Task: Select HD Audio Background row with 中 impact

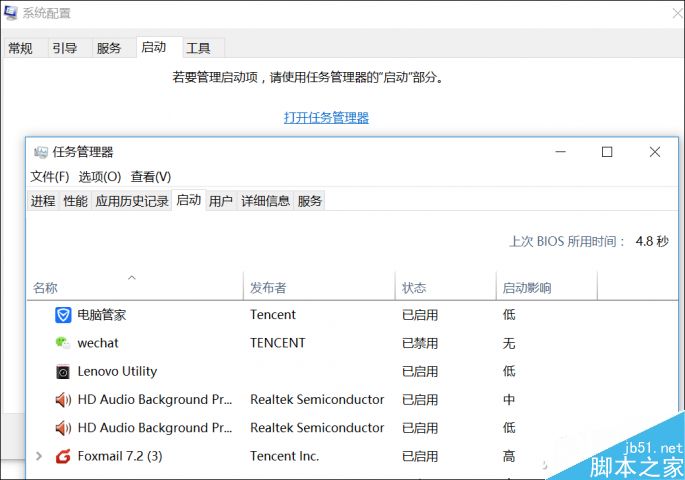Action: 352,400
